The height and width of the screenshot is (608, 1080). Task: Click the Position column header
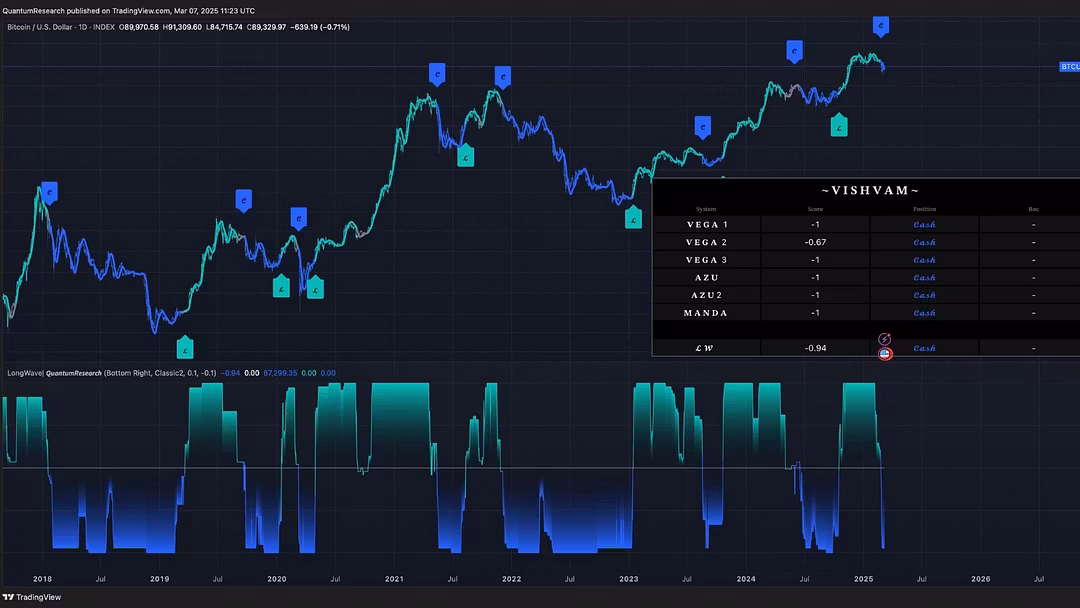(924, 209)
